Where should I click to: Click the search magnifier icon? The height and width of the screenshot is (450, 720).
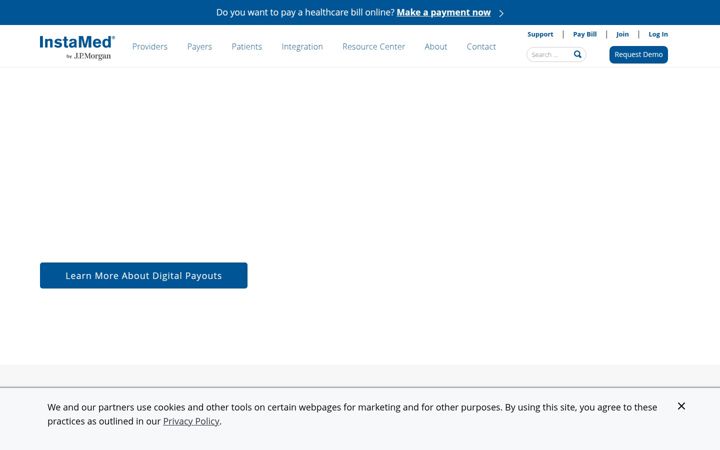(x=578, y=54)
